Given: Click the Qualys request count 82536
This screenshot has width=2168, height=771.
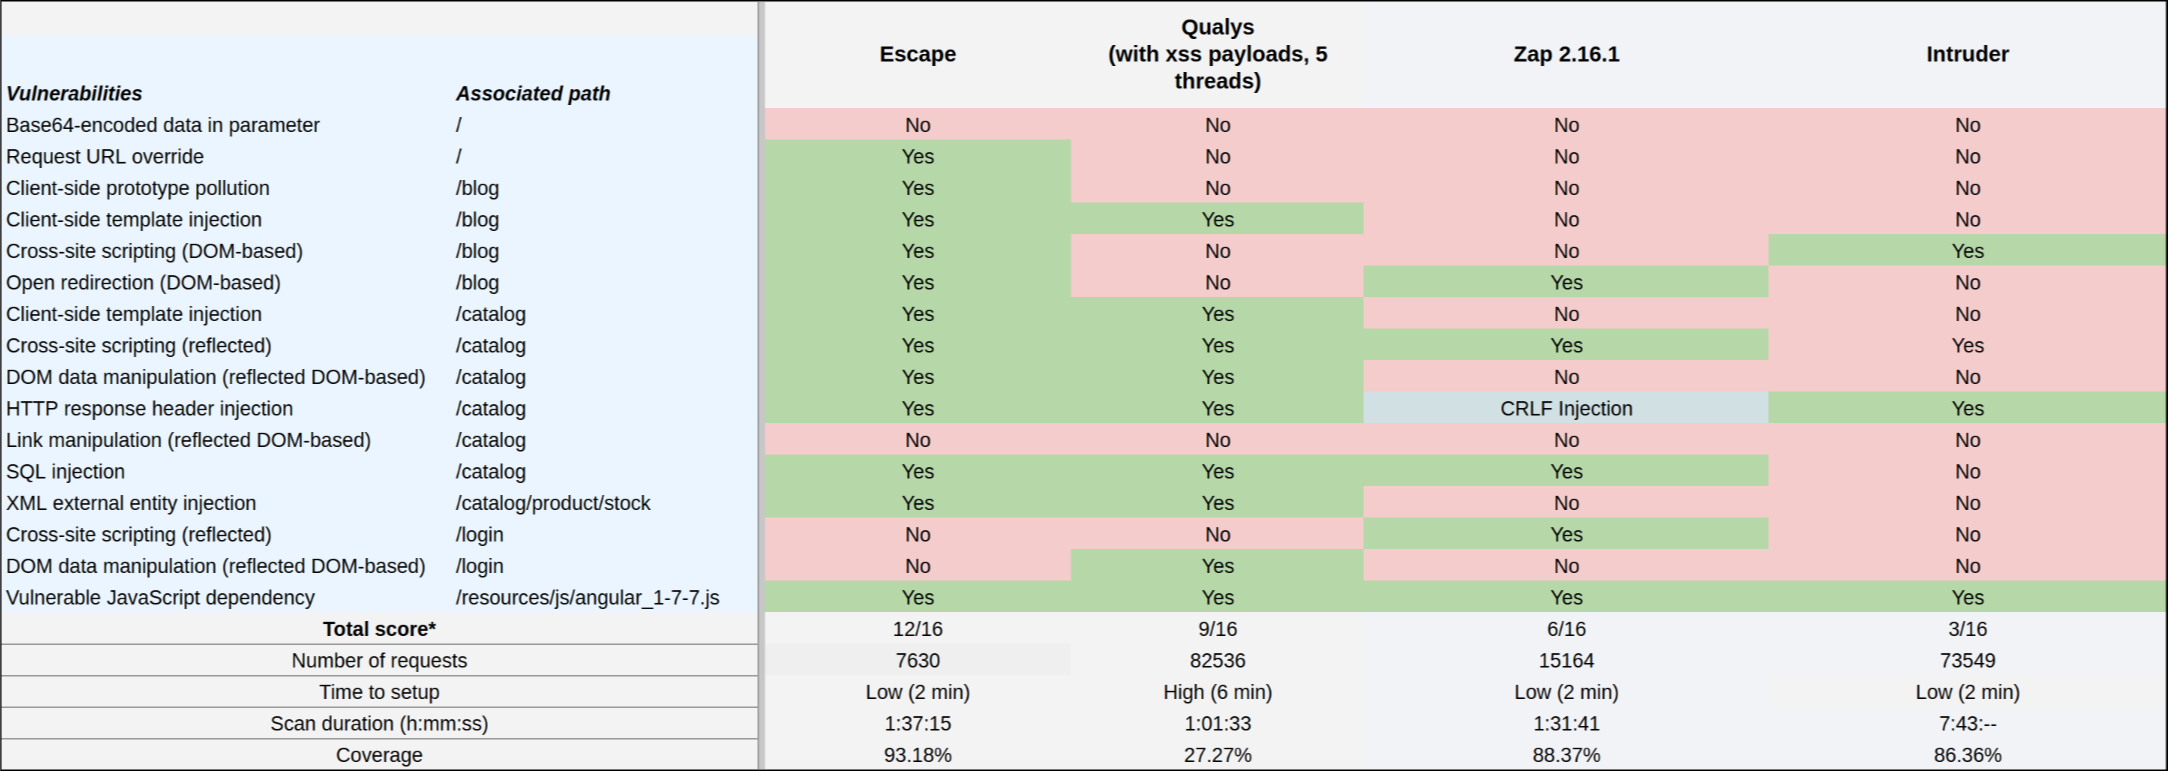Looking at the screenshot, I should [1217, 660].
